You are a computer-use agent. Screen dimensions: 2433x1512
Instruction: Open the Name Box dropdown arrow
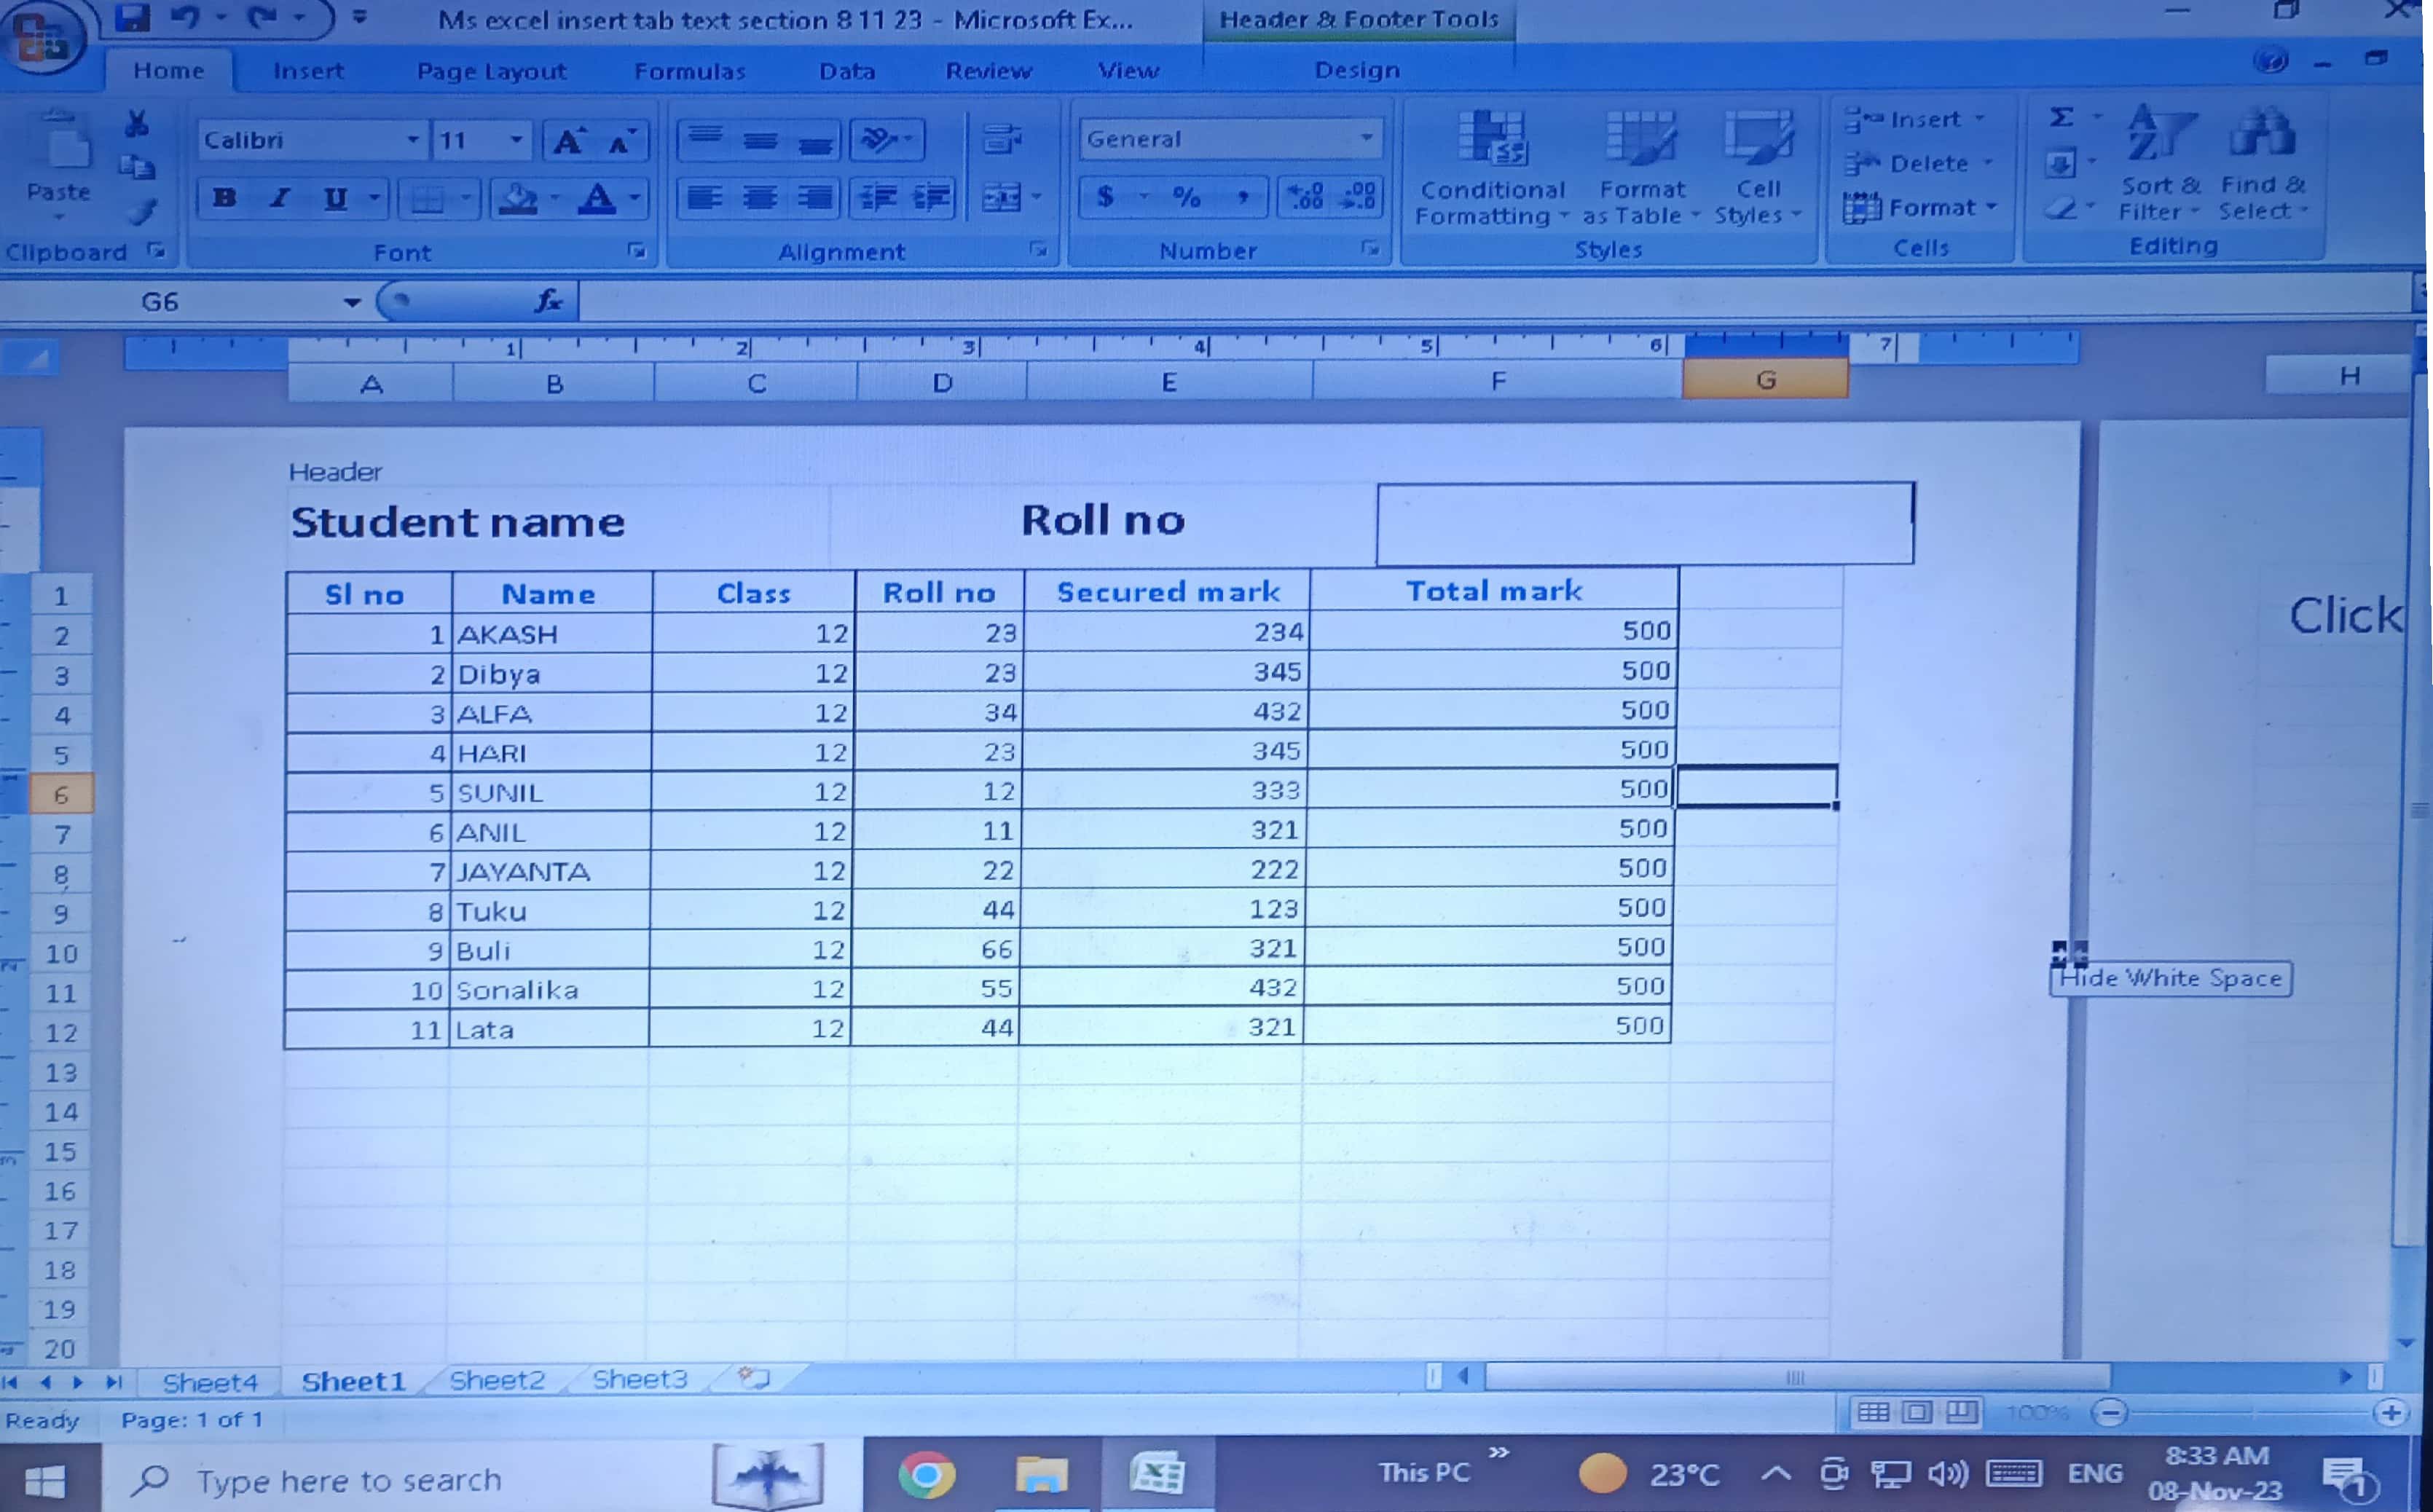click(351, 302)
